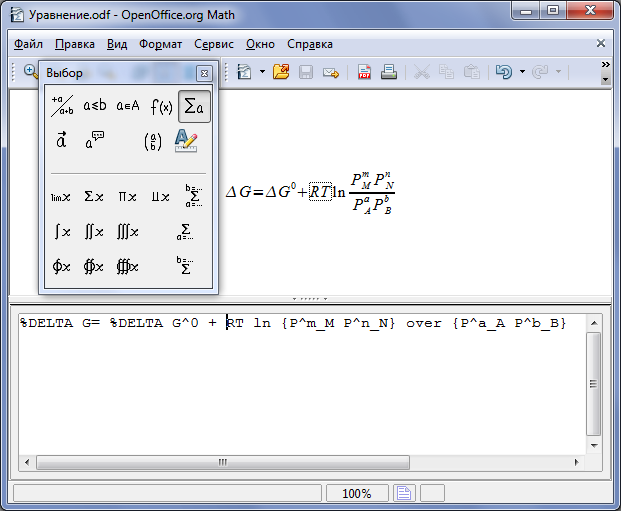Open the Сервис menu

[214, 44]
